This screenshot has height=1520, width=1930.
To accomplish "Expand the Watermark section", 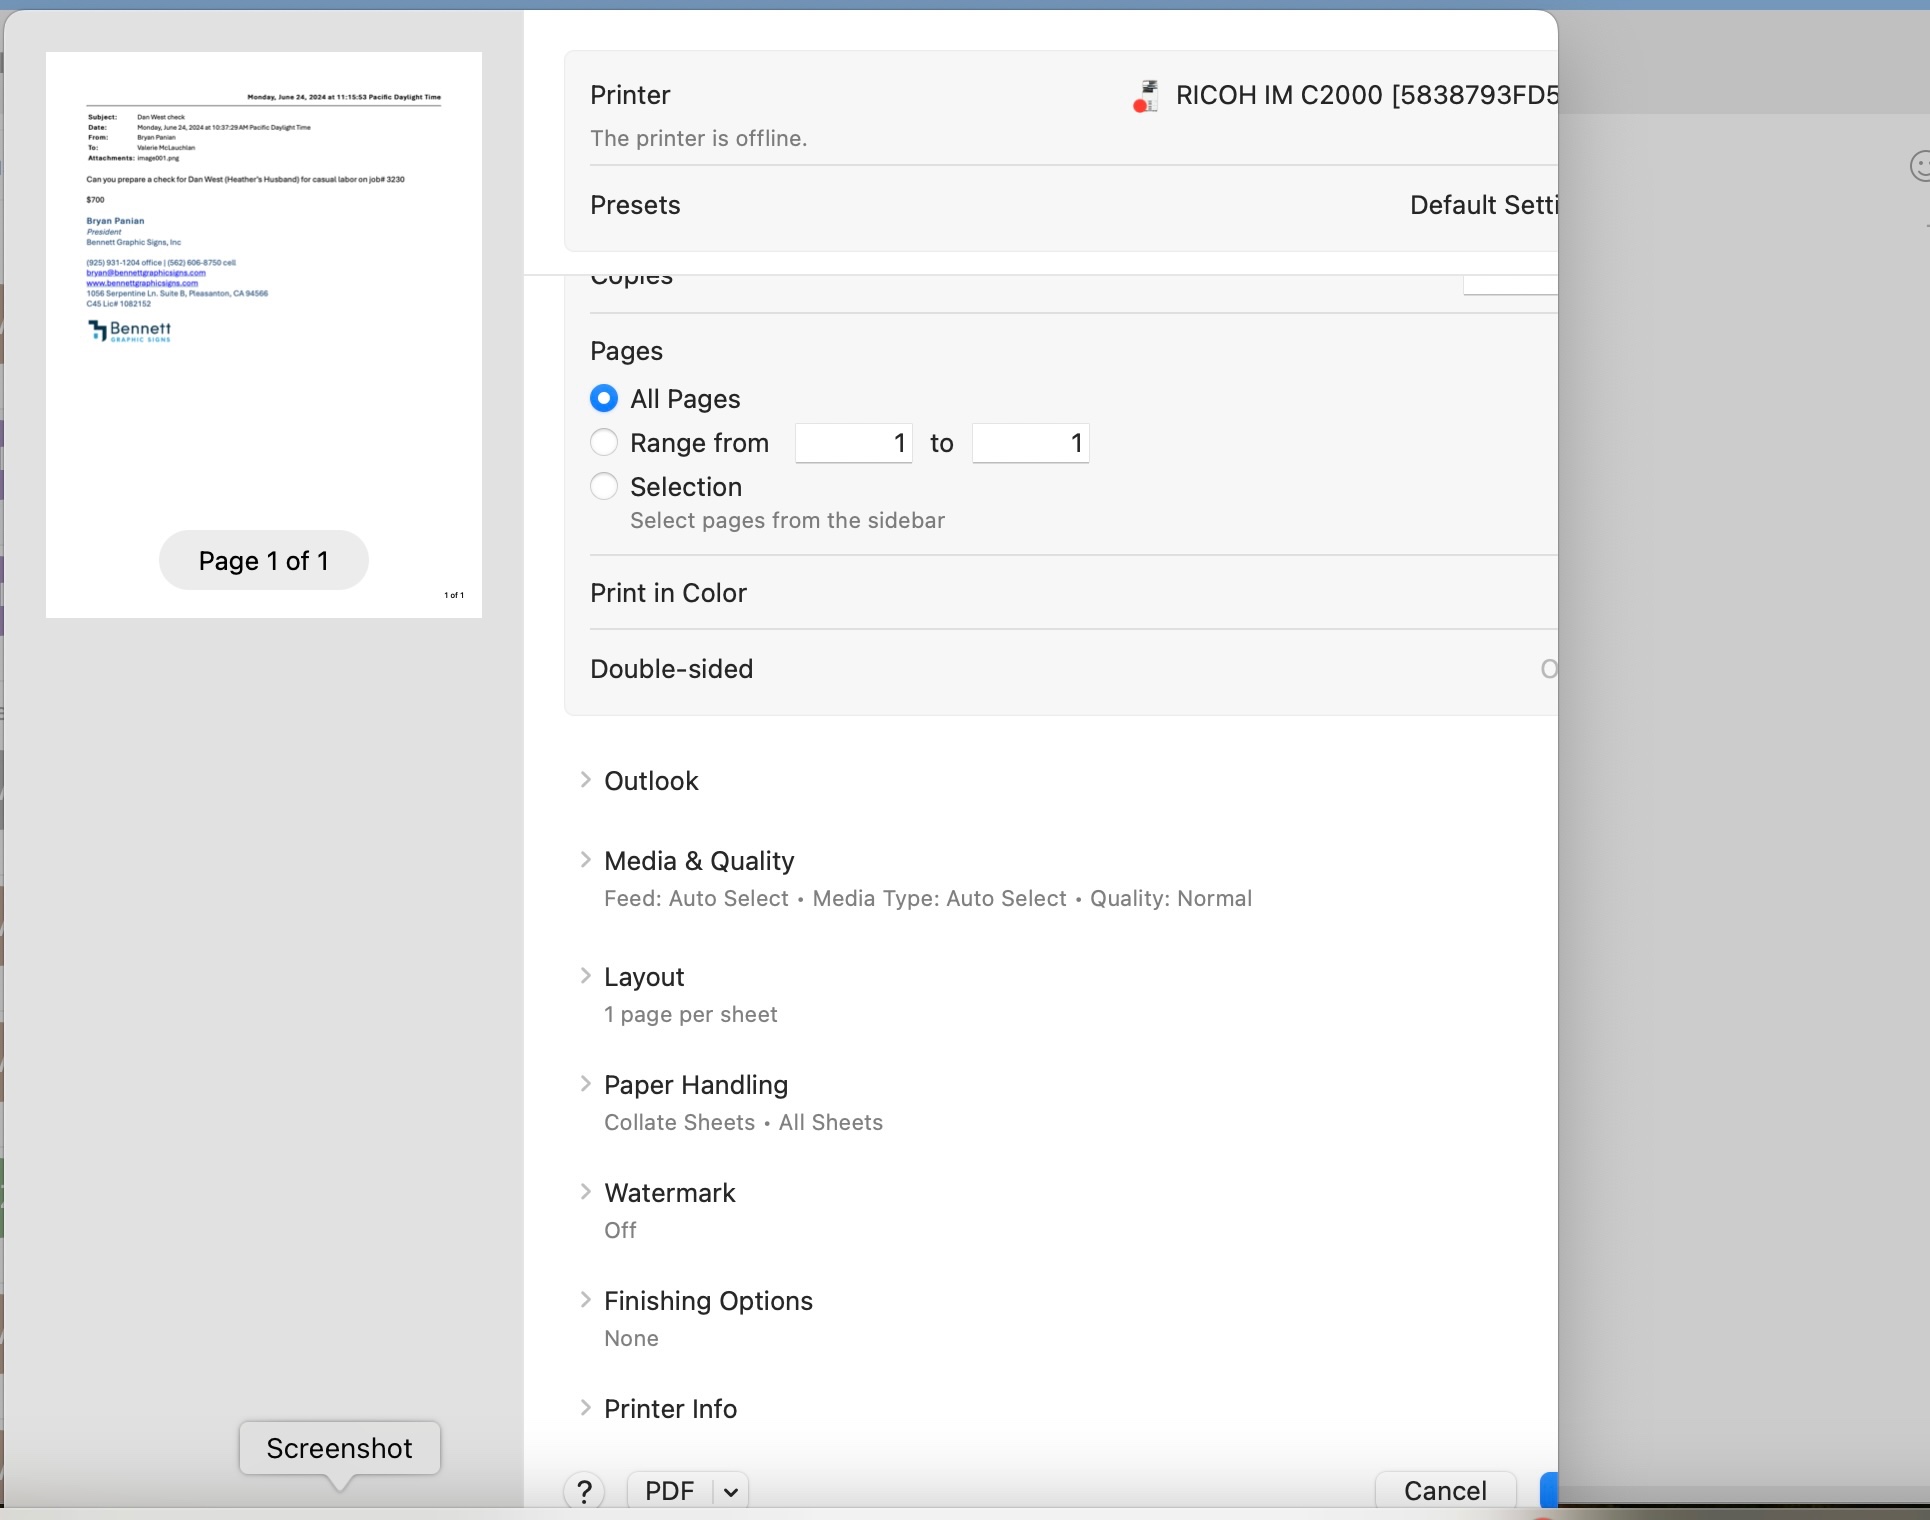I will coord(586,1192).
